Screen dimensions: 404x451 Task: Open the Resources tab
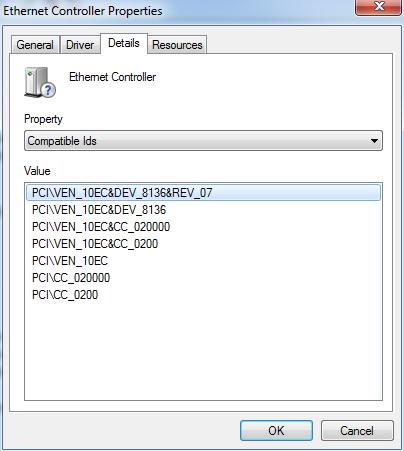tap(177, 45)
